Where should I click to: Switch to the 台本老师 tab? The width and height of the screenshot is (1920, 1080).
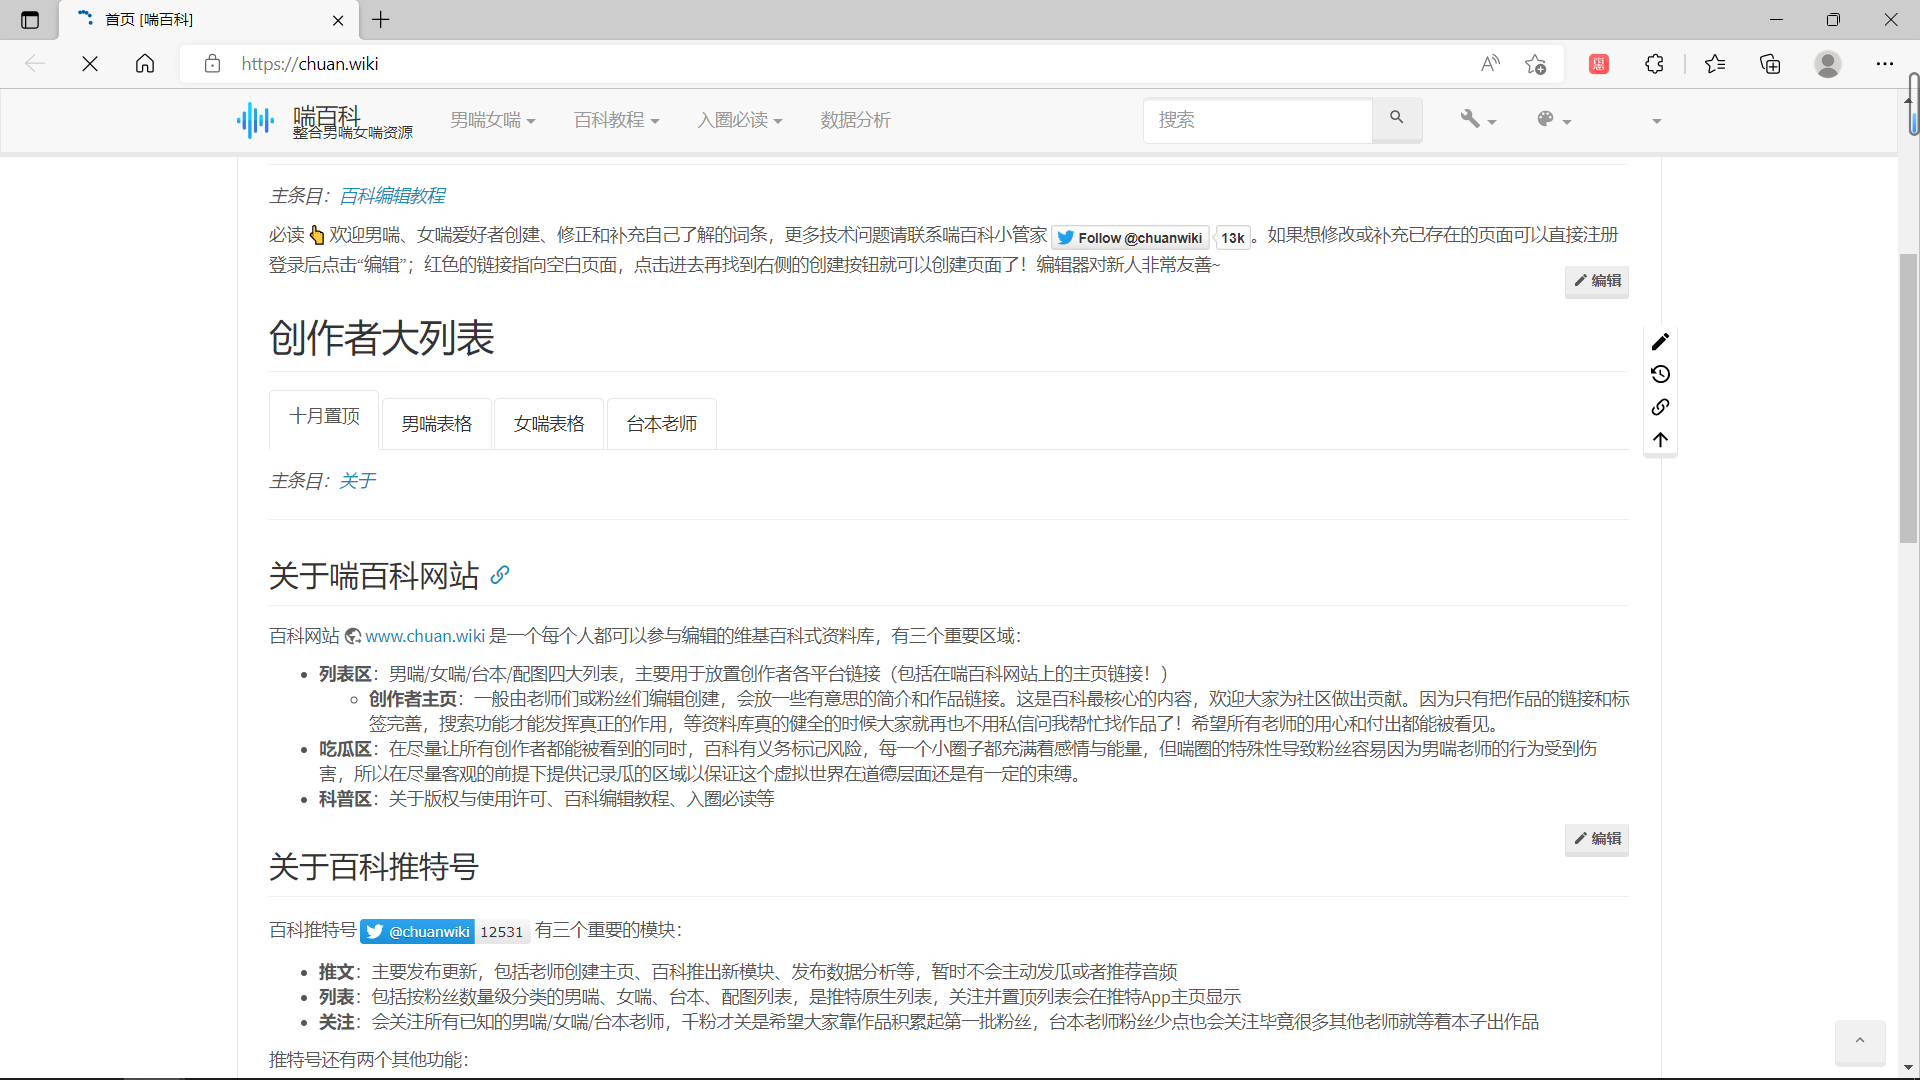661,424
